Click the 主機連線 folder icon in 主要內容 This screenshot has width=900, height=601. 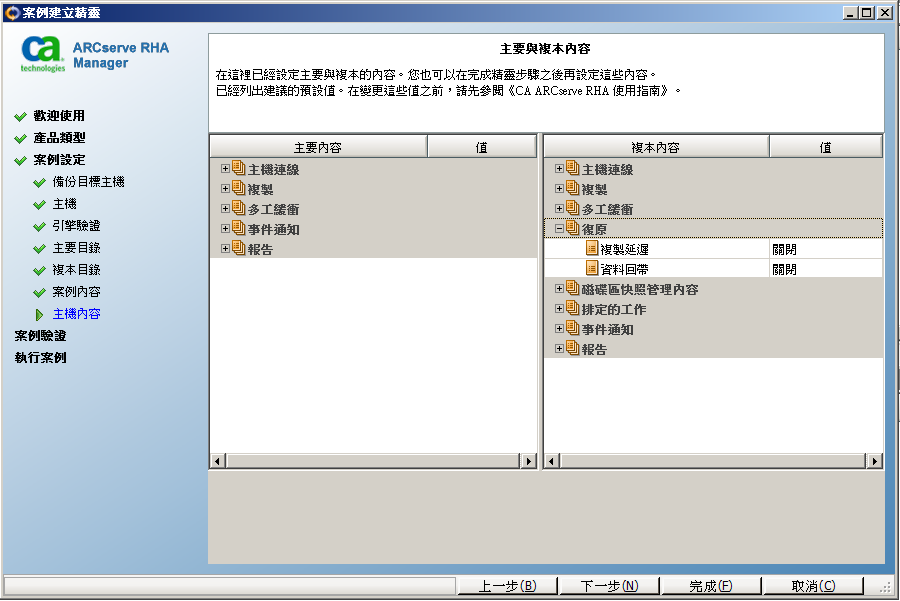pyautogui.click(x=239, y=168)
